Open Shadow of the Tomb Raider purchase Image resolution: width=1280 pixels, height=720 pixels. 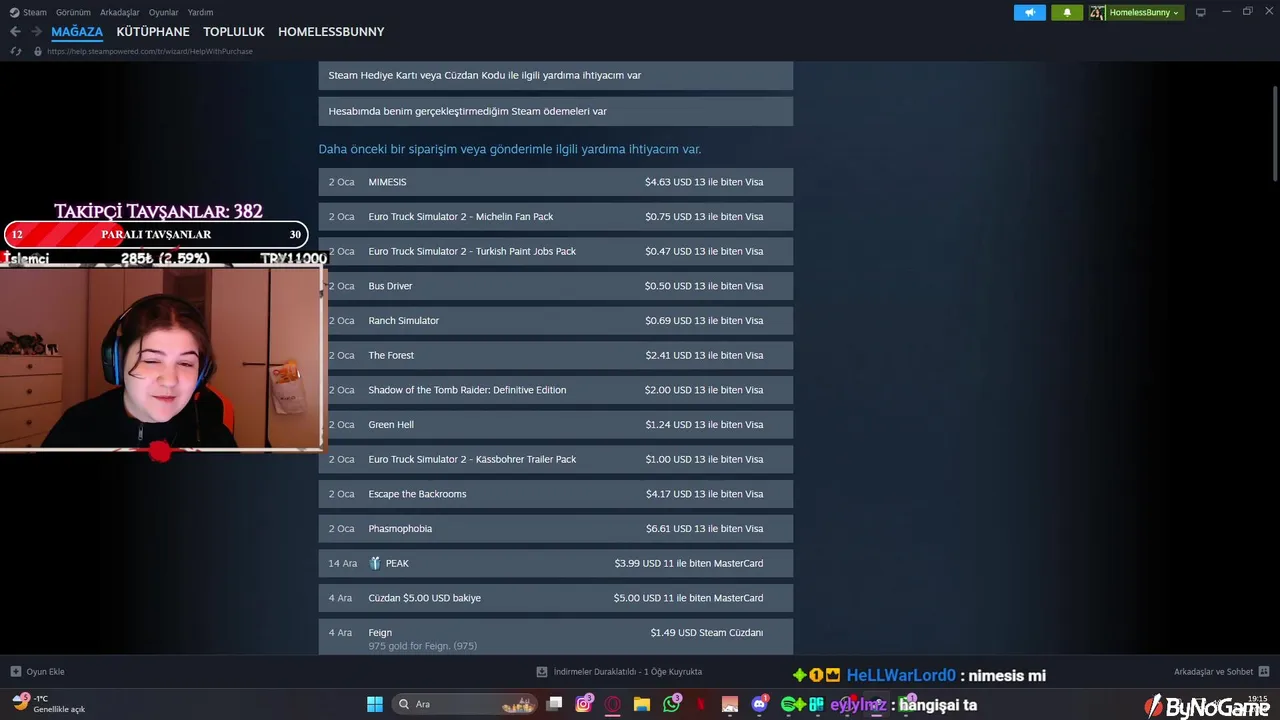[556, 390]
